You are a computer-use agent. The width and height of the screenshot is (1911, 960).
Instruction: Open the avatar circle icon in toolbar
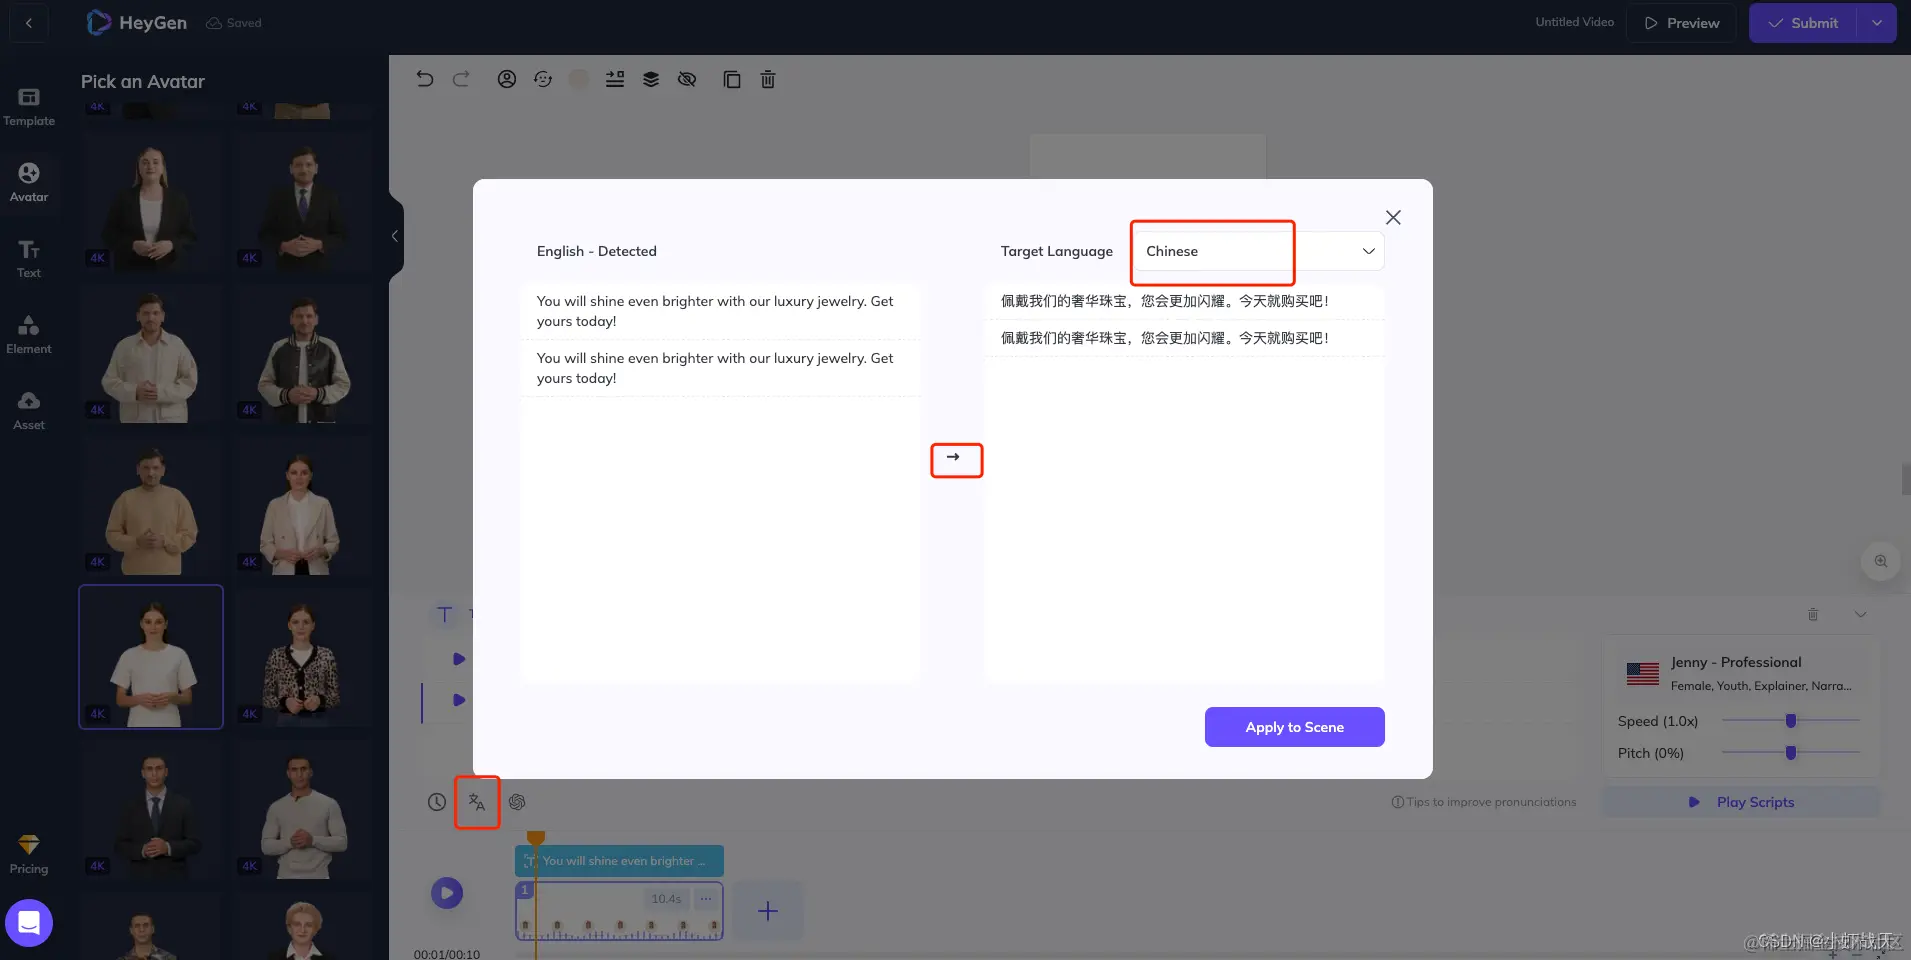pos(506,79)
